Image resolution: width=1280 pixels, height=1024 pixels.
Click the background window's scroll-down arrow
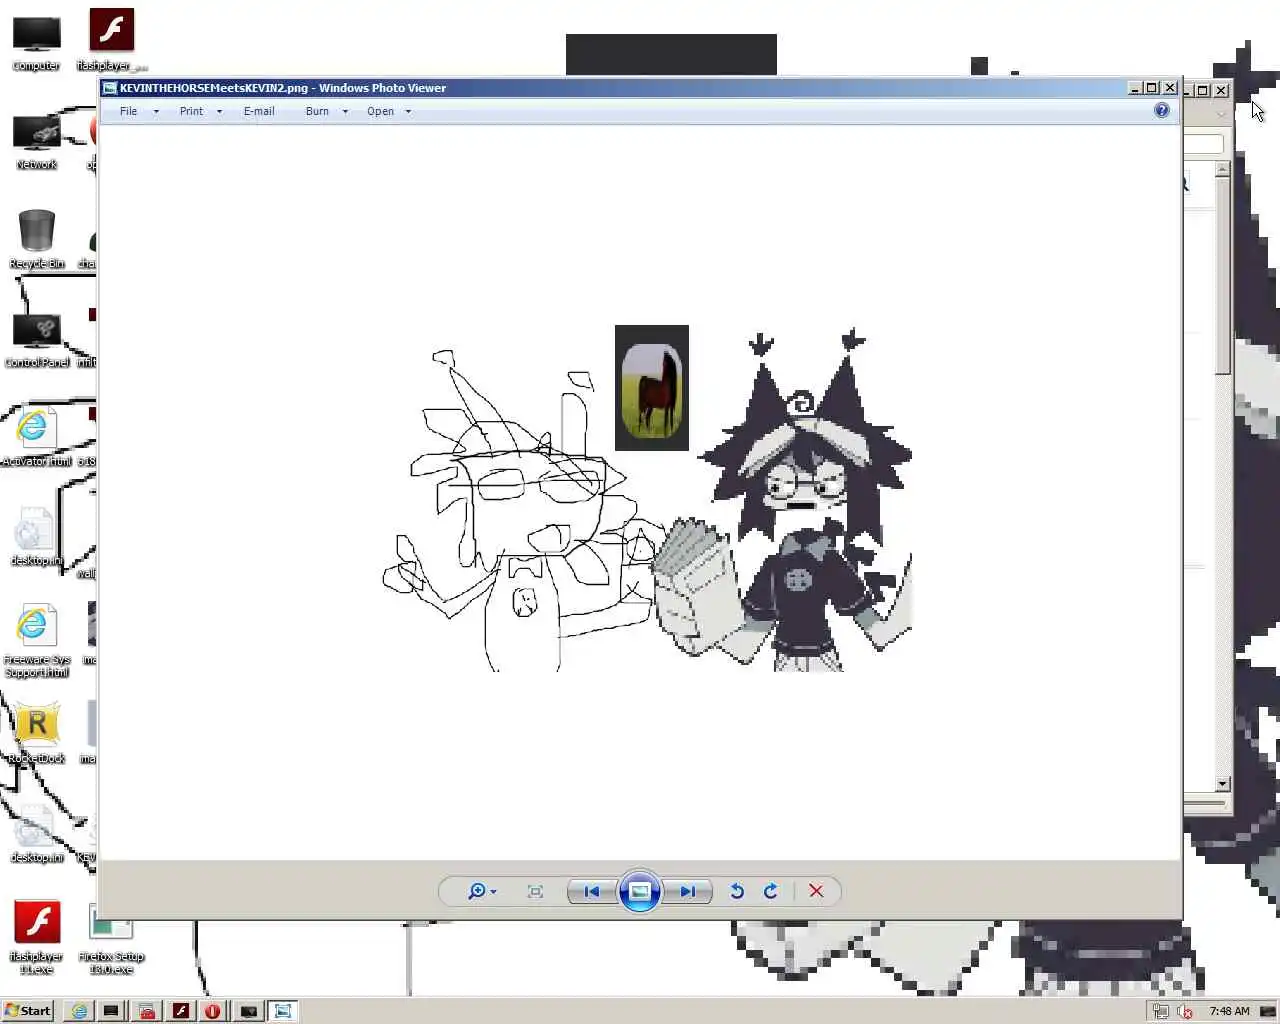pos(1223,784)
